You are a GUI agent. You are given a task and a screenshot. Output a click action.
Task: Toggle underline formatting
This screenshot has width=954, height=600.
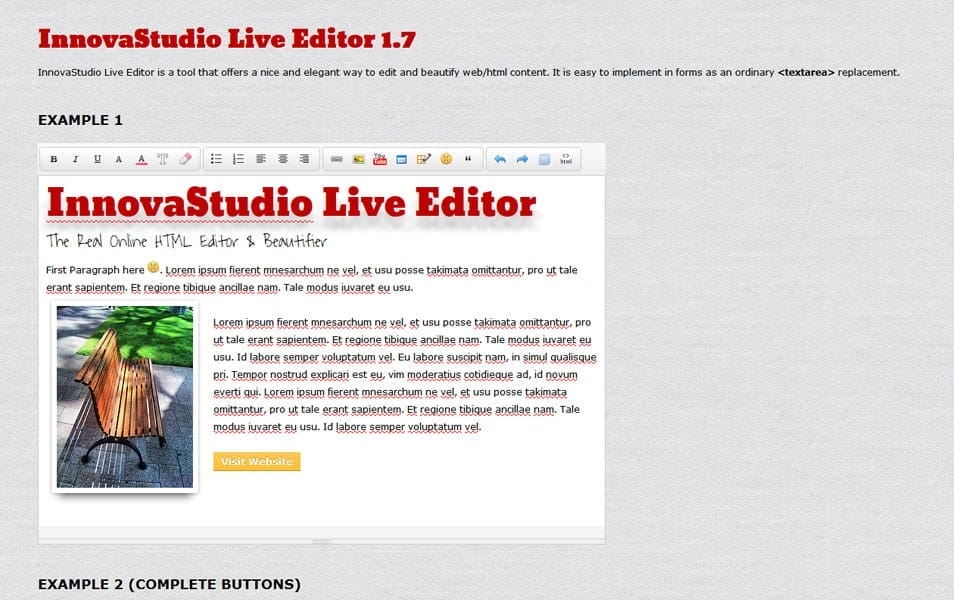click(x=95, y=158)
